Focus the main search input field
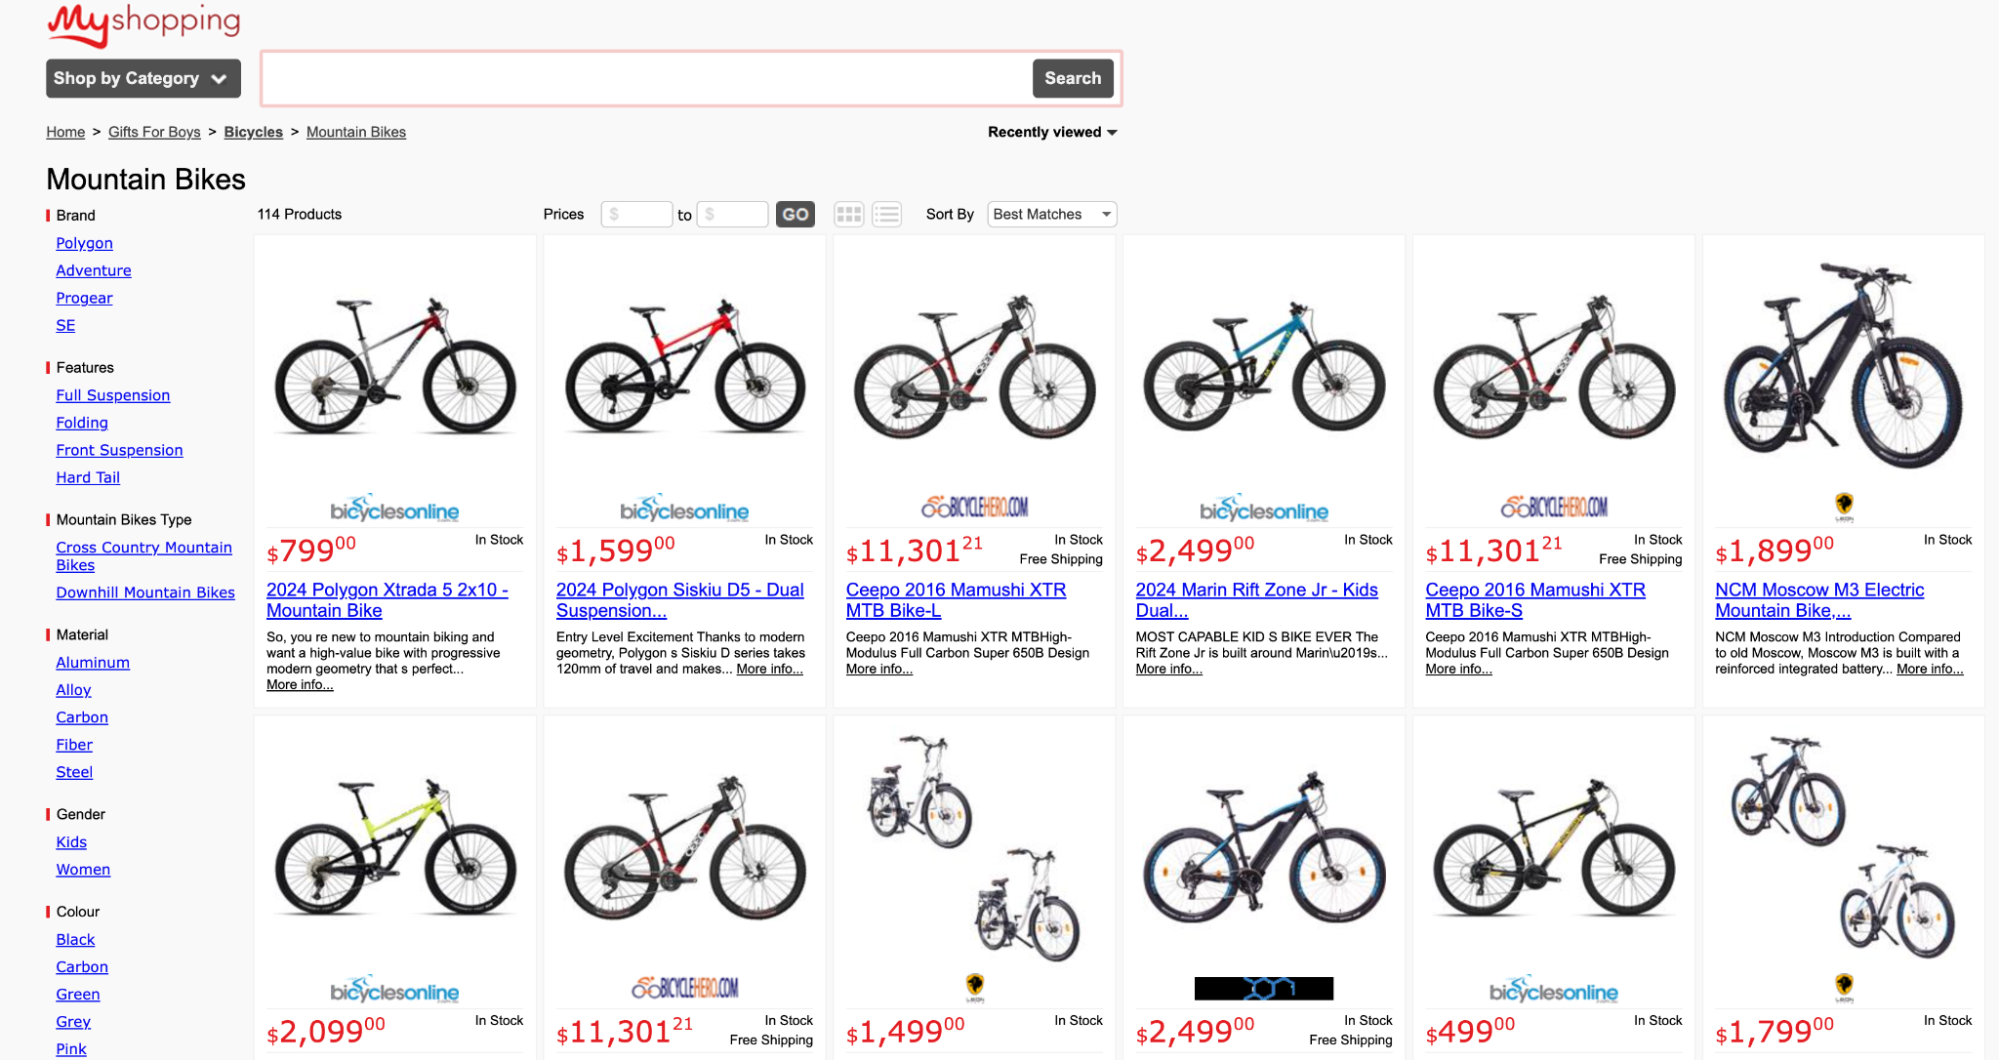The height and width of the screenshot is (1061, 1999). (647, 78)
